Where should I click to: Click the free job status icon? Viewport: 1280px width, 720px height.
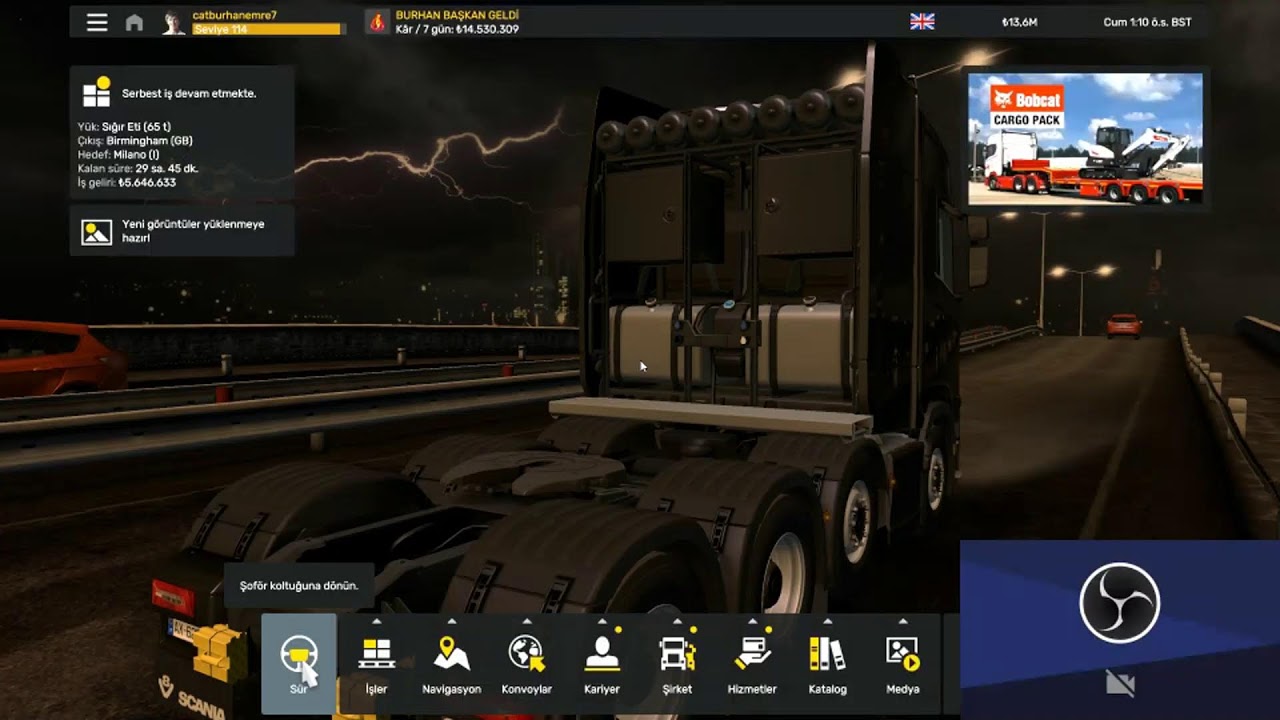[97, 92]
